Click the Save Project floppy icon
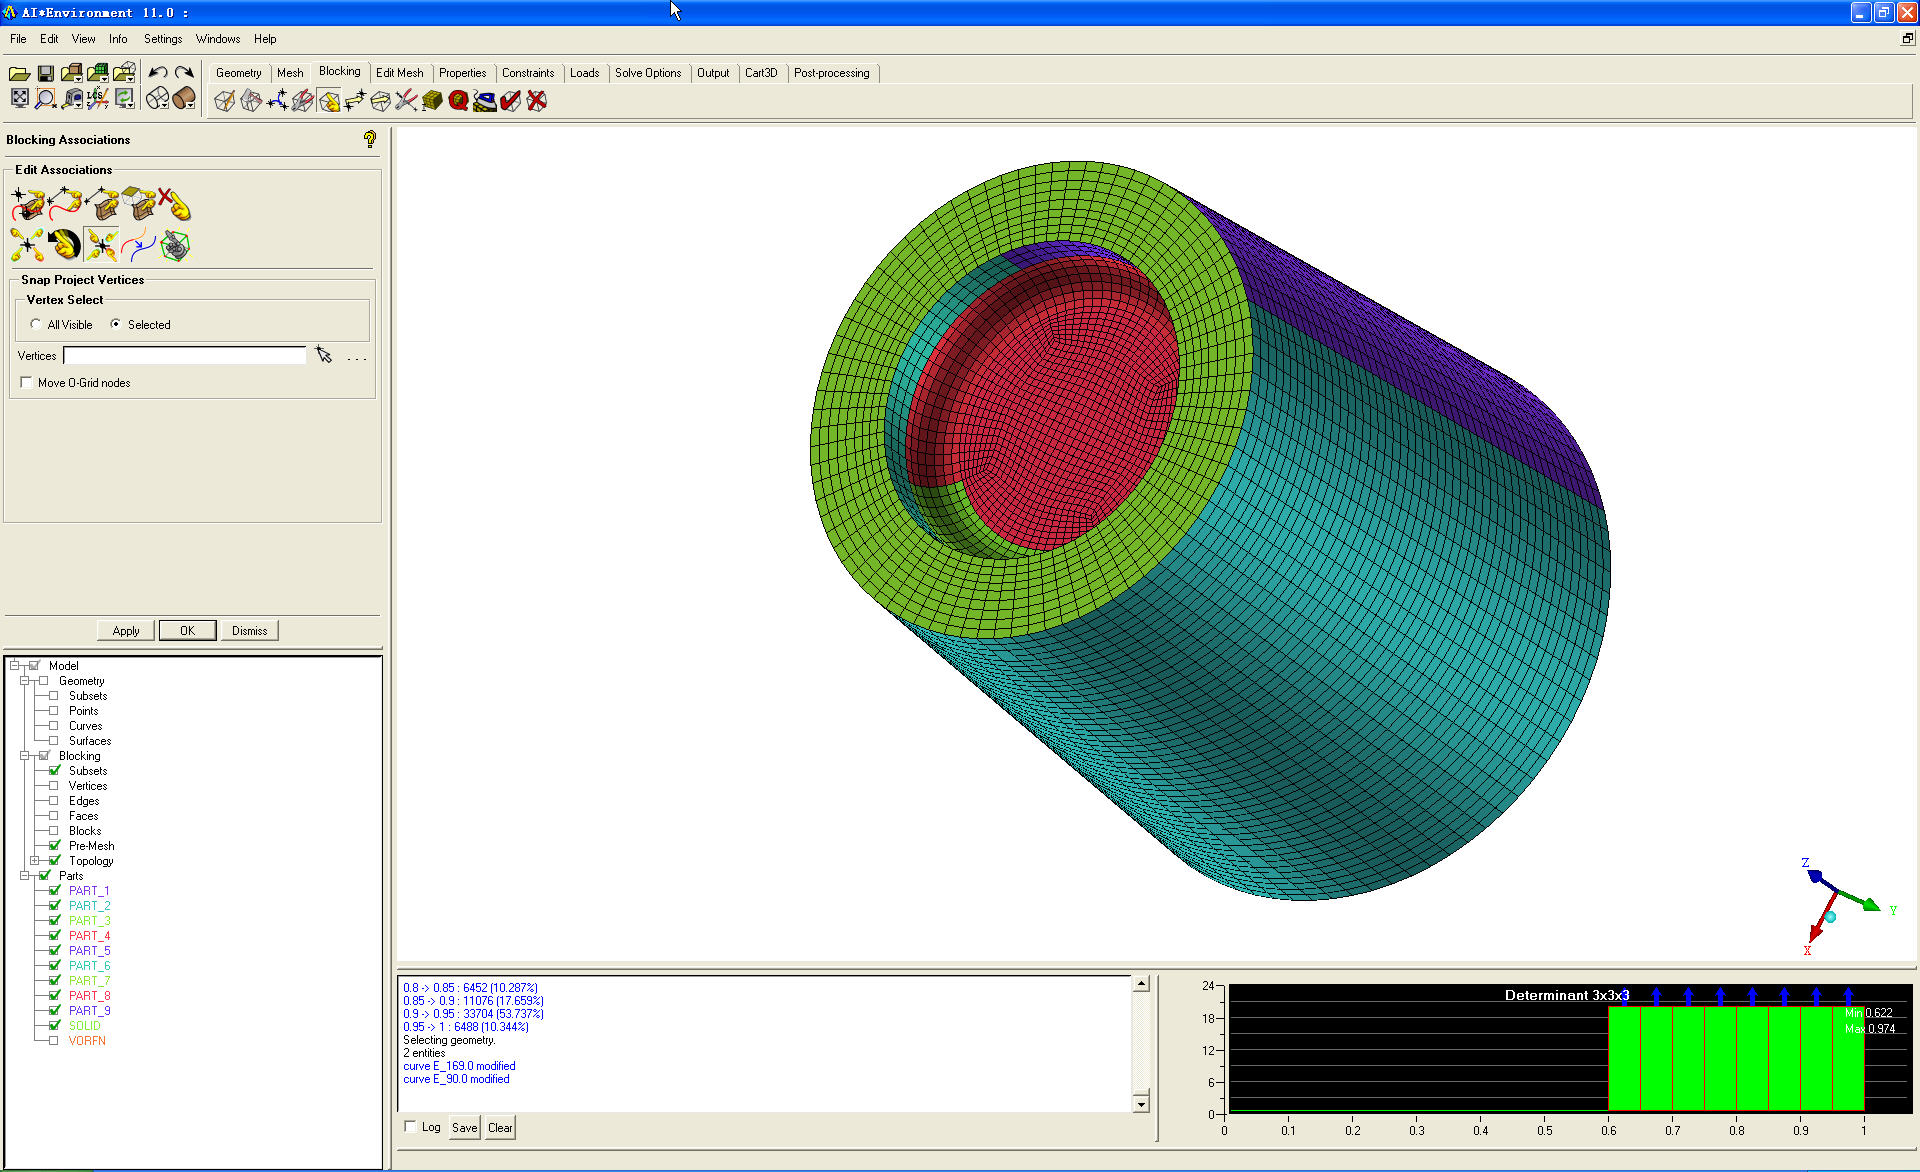 tap(45, 73)
